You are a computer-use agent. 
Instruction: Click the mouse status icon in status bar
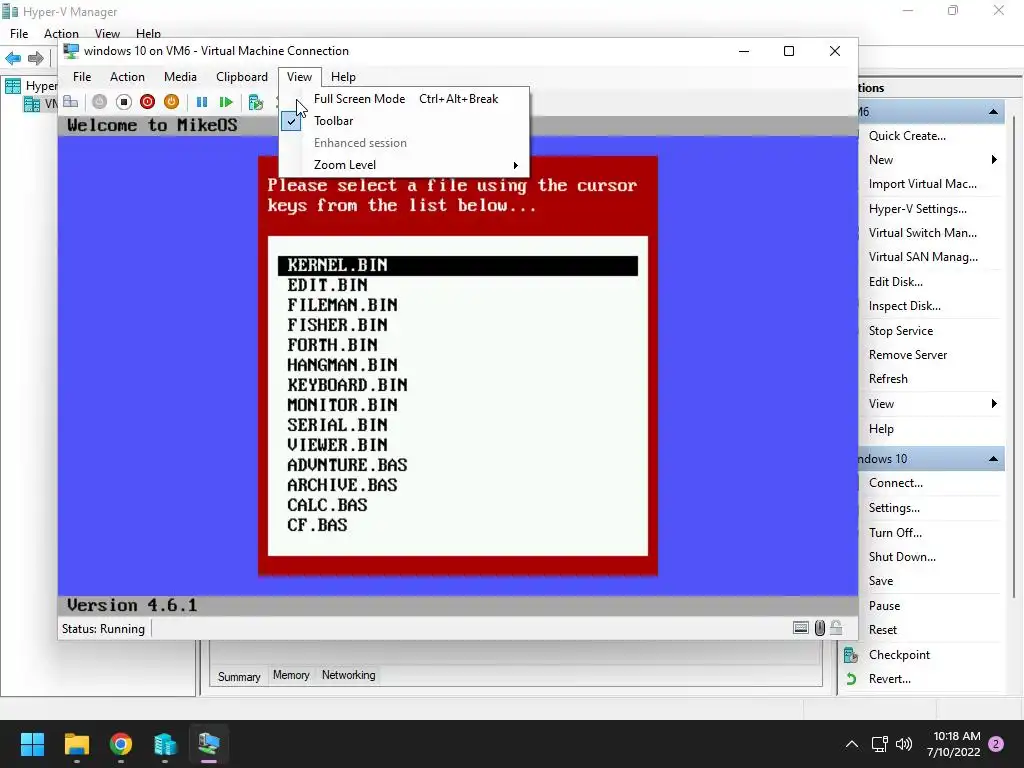pos(820,628)
